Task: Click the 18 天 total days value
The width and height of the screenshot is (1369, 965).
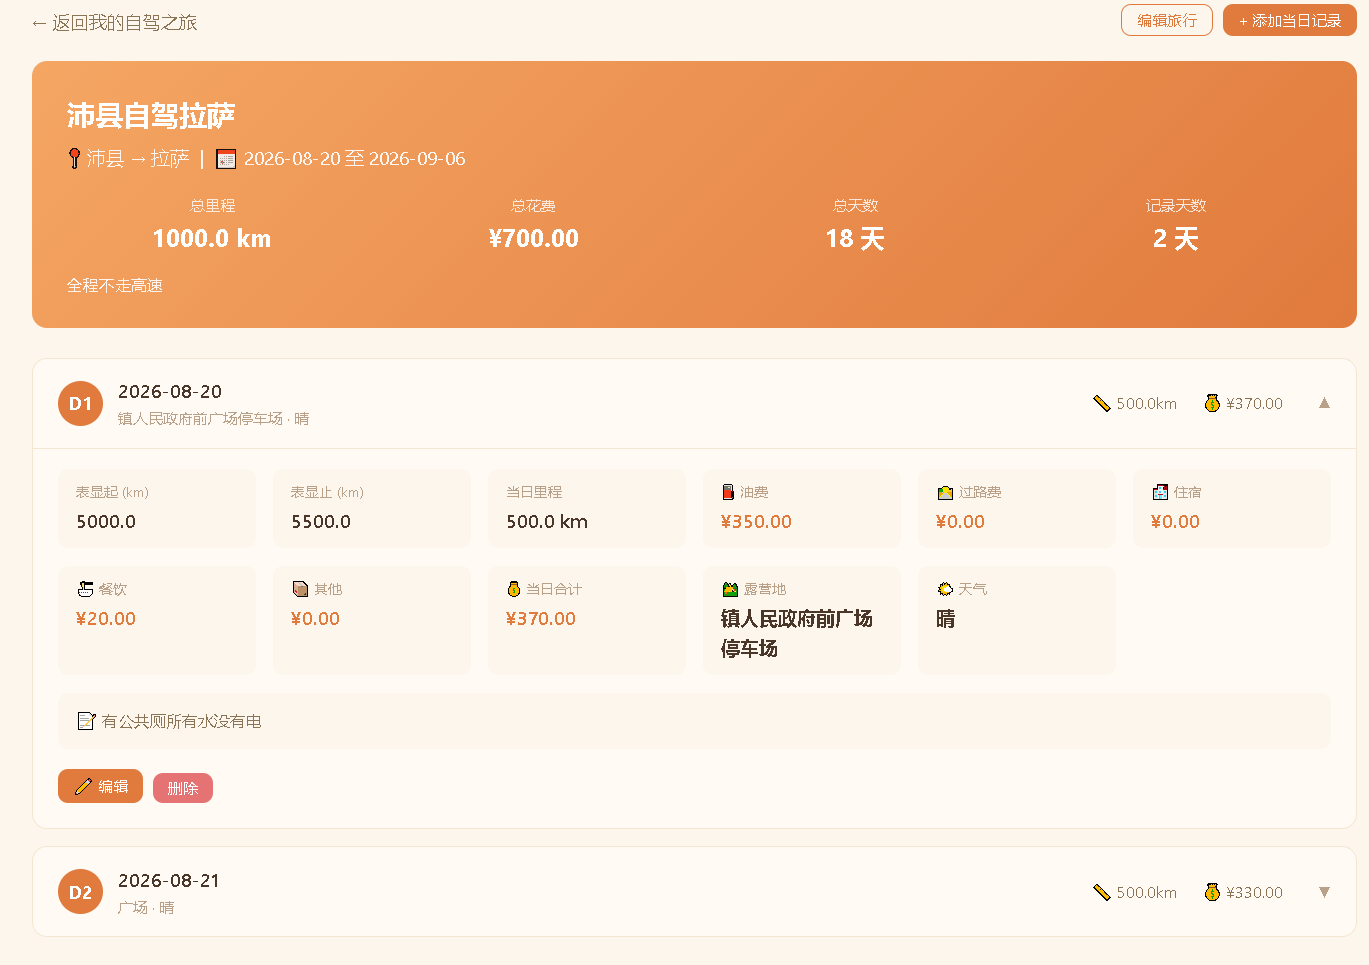Action: pos(855,238)
